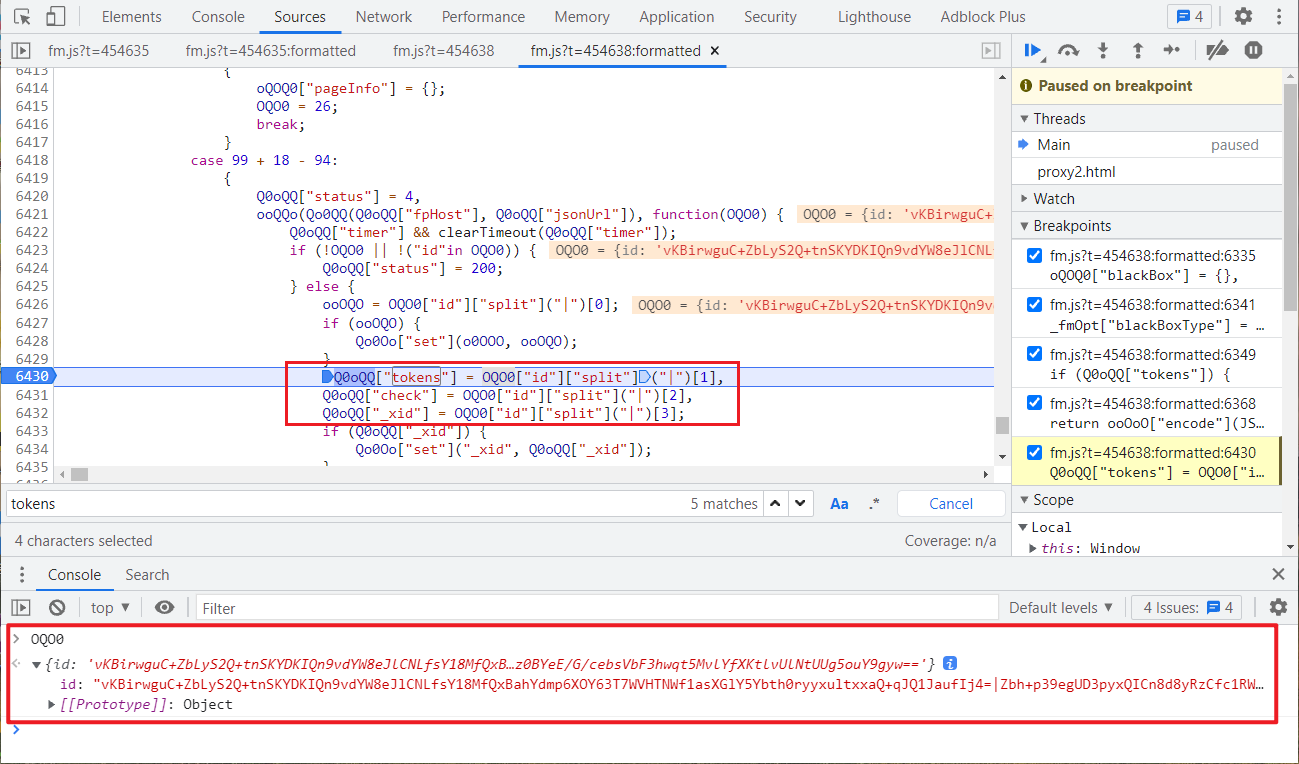Uncheck breakpoint at line 6335

click(1035, 255)
